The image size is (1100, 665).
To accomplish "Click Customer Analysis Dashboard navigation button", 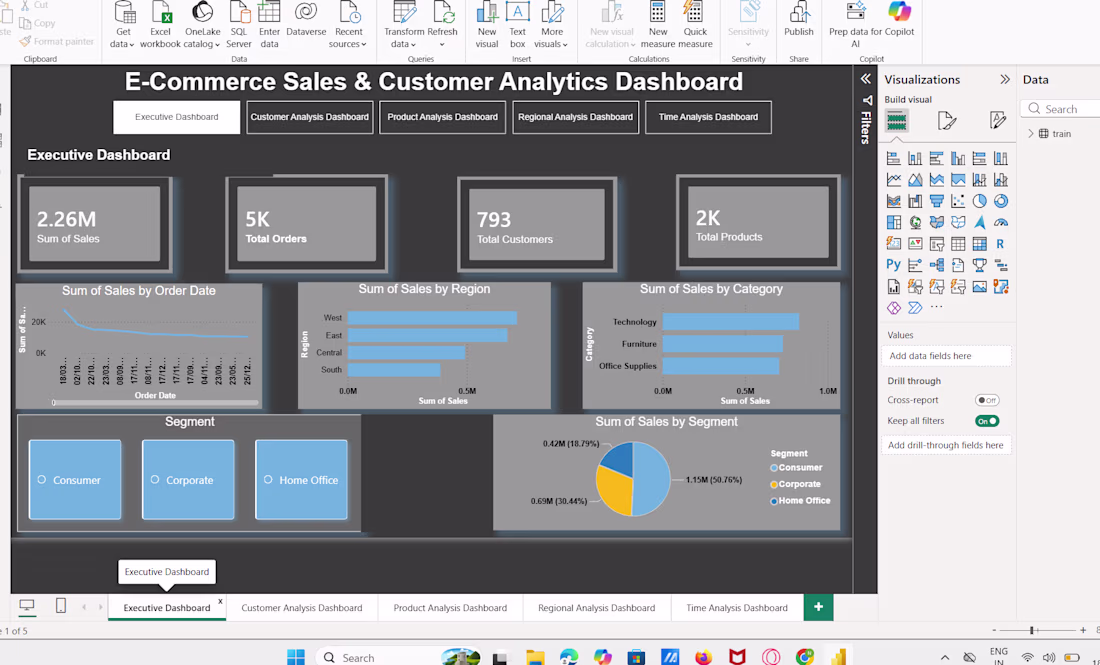I will pyautogui.click(x=309, y=117).
